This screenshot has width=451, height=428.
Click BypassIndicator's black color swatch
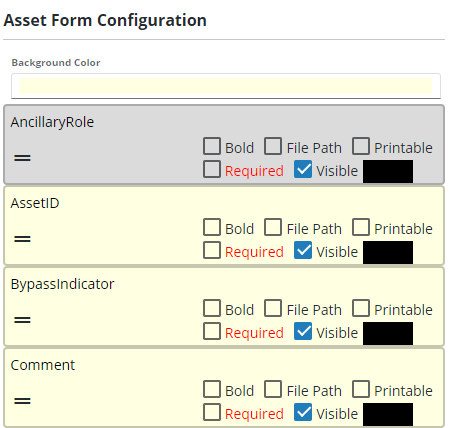point(388,333)
